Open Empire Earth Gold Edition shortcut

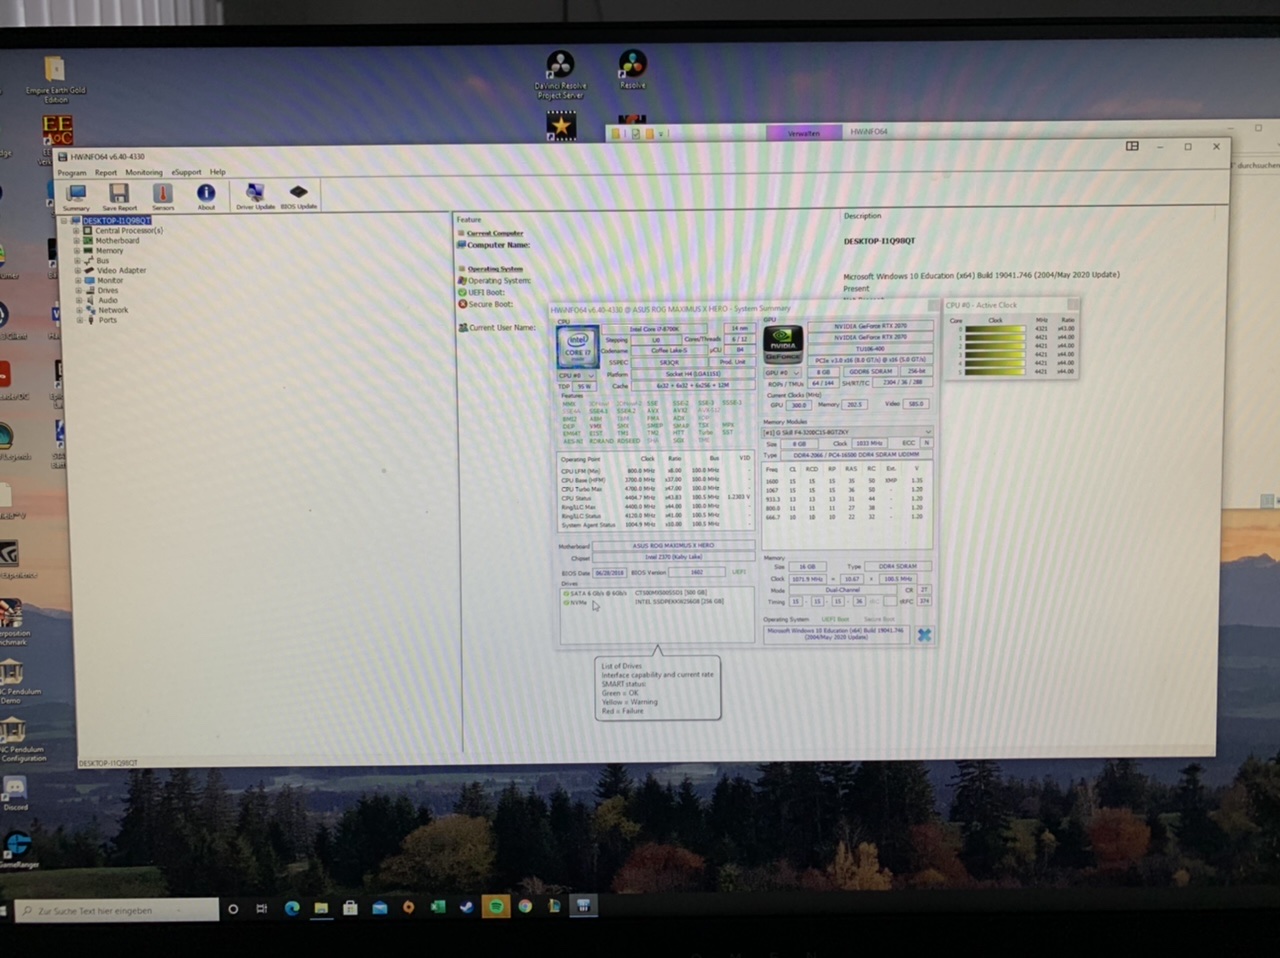point(55,80)
